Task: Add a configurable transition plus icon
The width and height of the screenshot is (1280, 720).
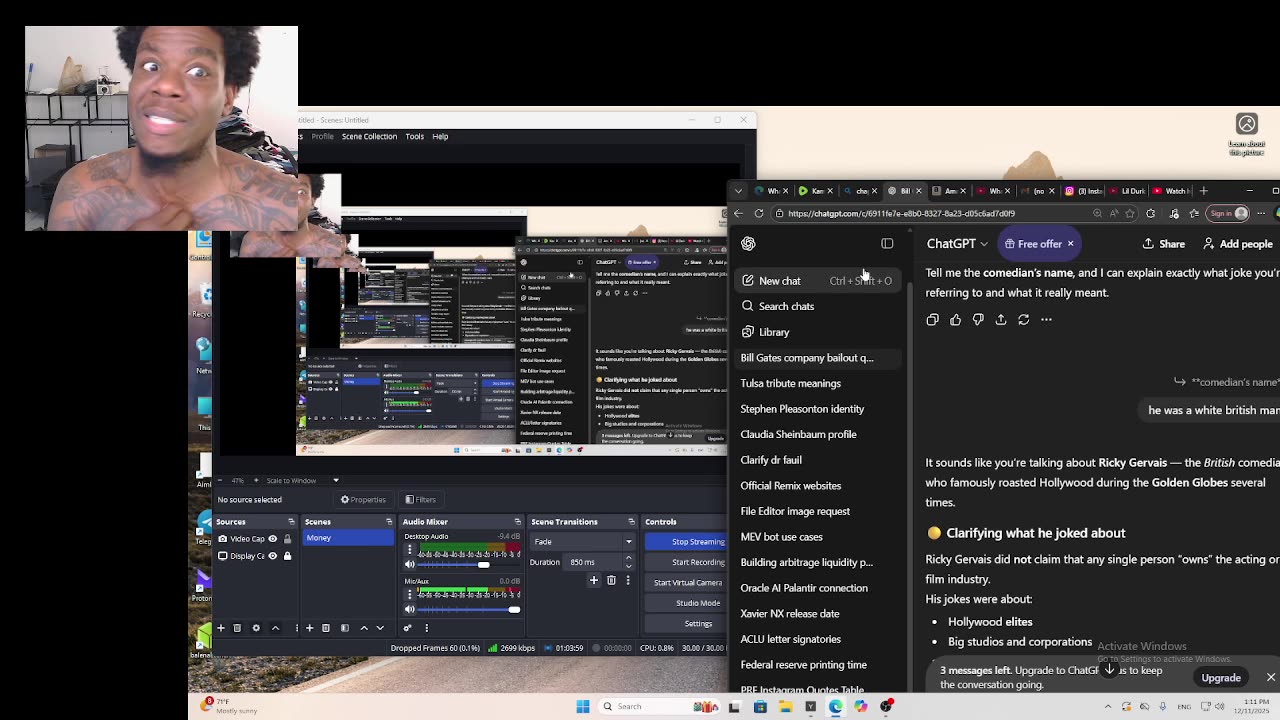Action: (594, 580)
